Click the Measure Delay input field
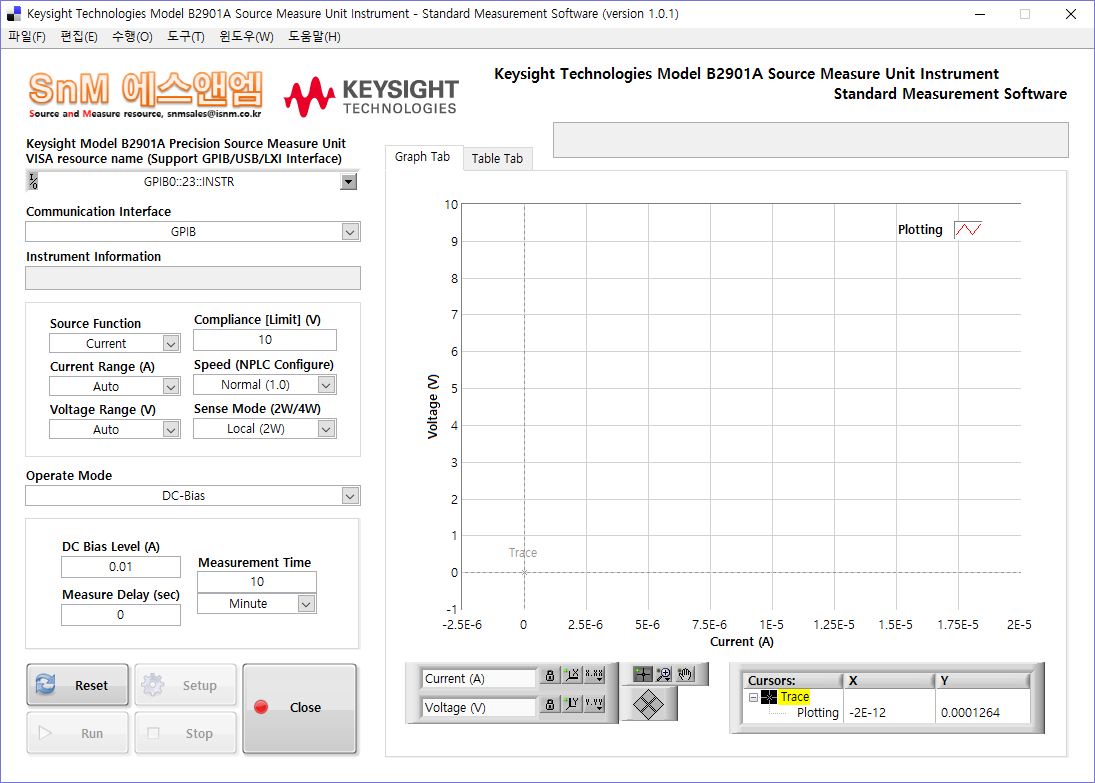 tap(121, 615)
